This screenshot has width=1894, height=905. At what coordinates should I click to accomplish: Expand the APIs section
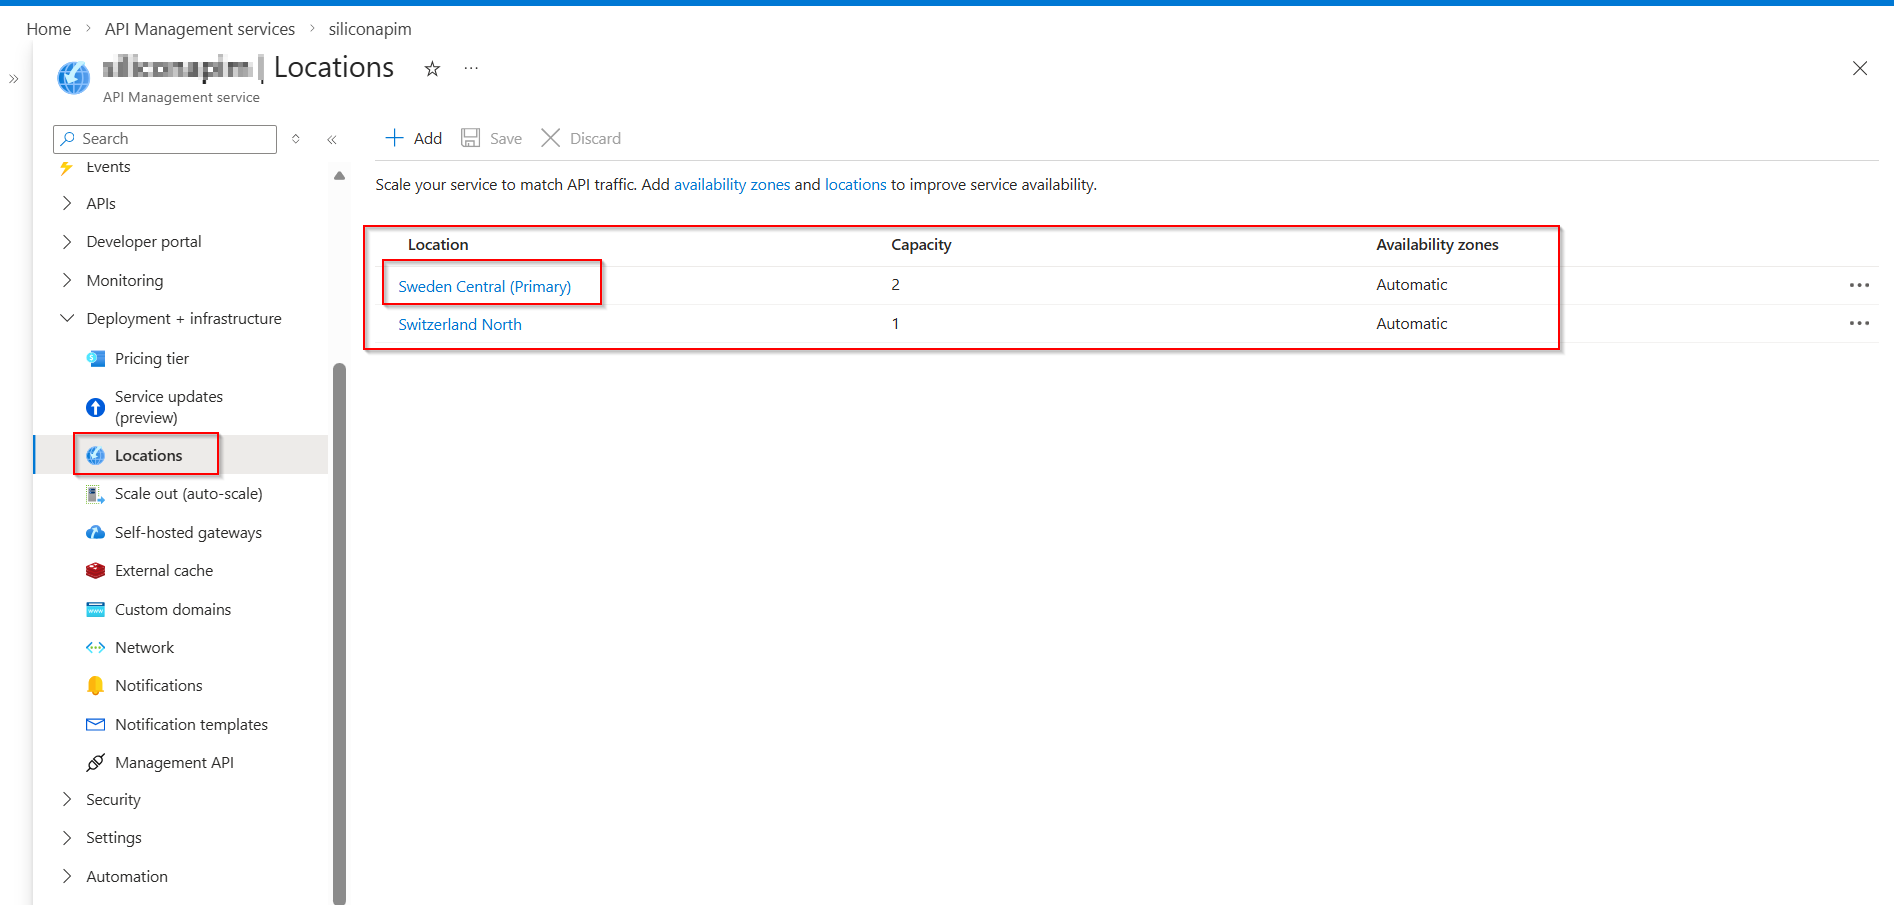(67, 203)
